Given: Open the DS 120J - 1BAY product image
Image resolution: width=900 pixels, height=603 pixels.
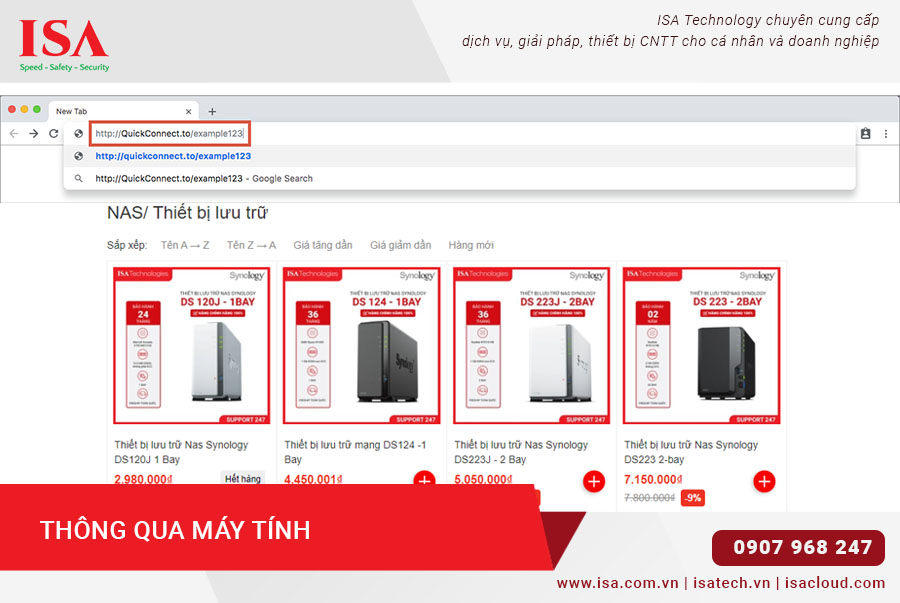Looking at the screenshot, I should point(191,345).
